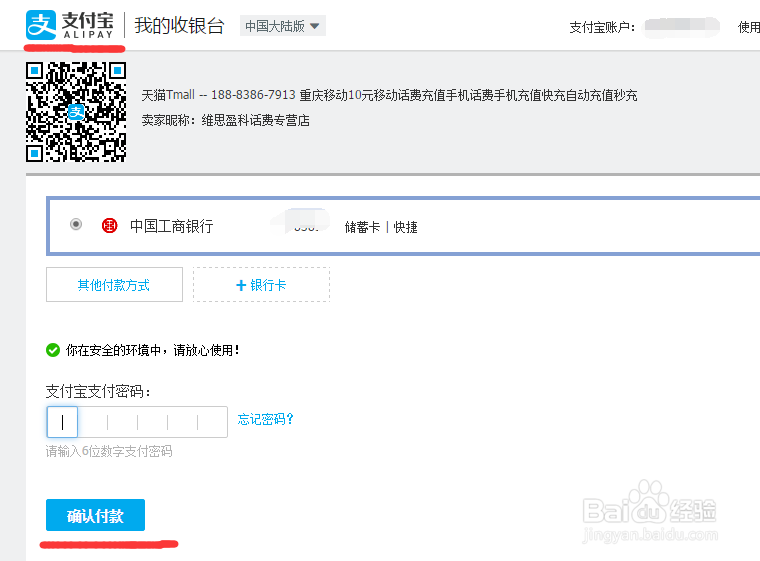
Task: Click the 其他付款方式 button
Action: point(114,285)
